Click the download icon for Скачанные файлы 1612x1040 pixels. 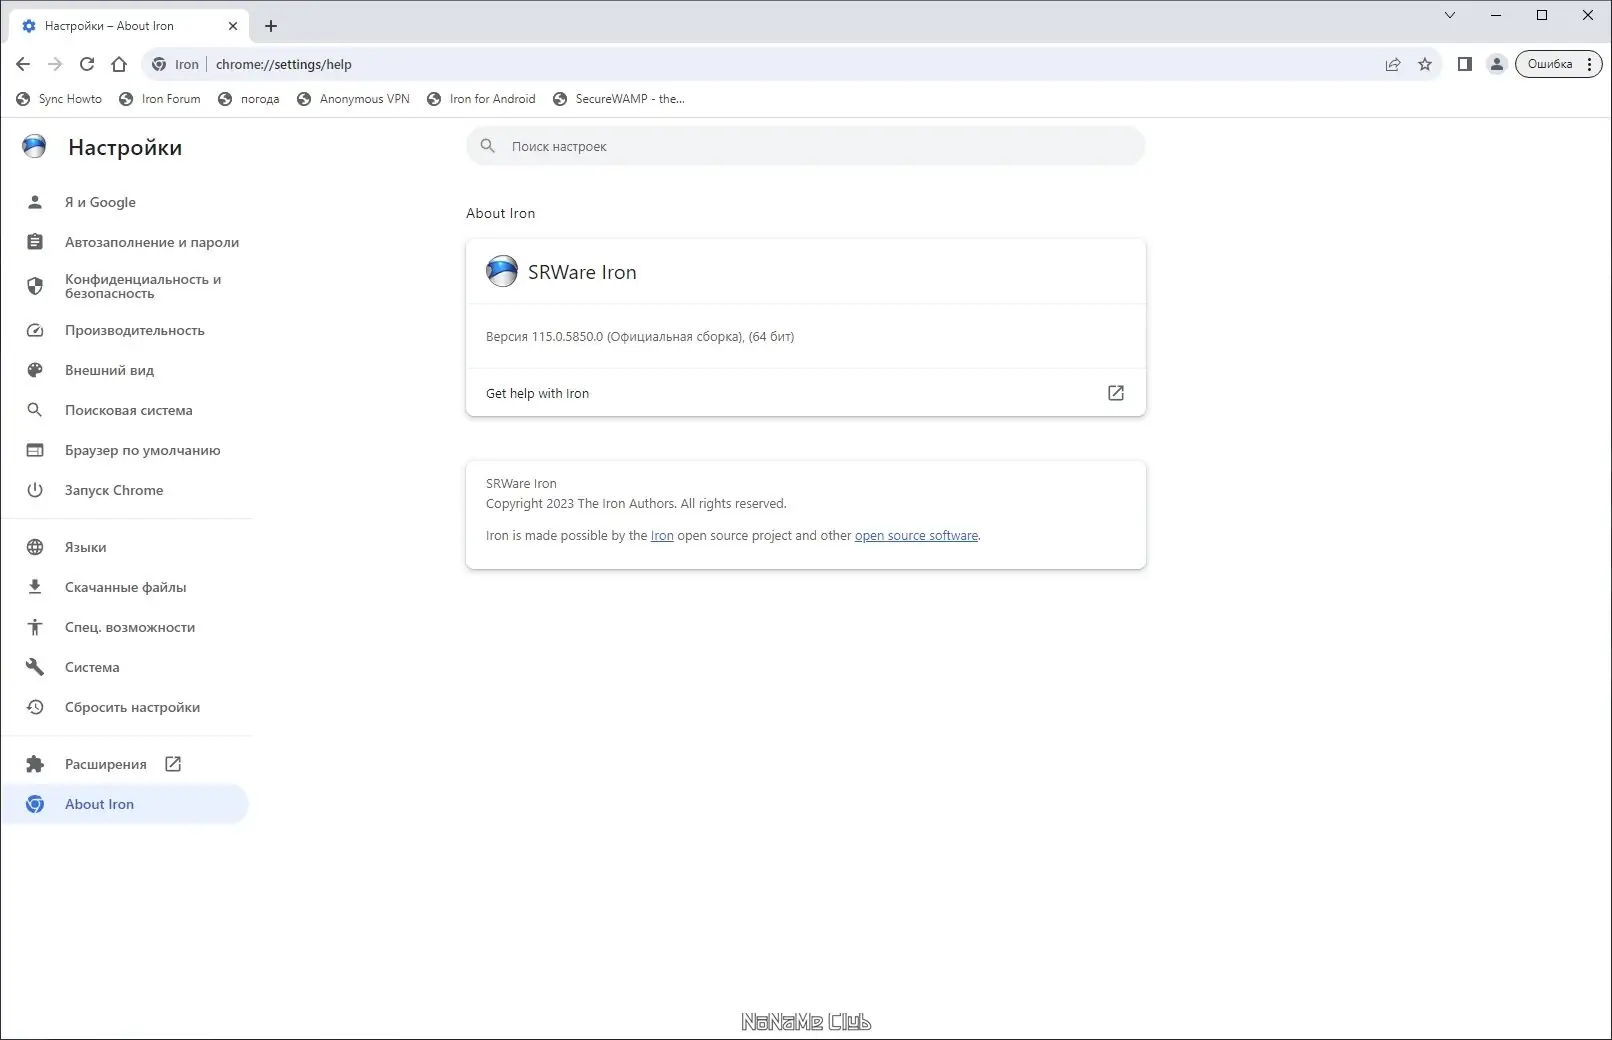[35, 587]
